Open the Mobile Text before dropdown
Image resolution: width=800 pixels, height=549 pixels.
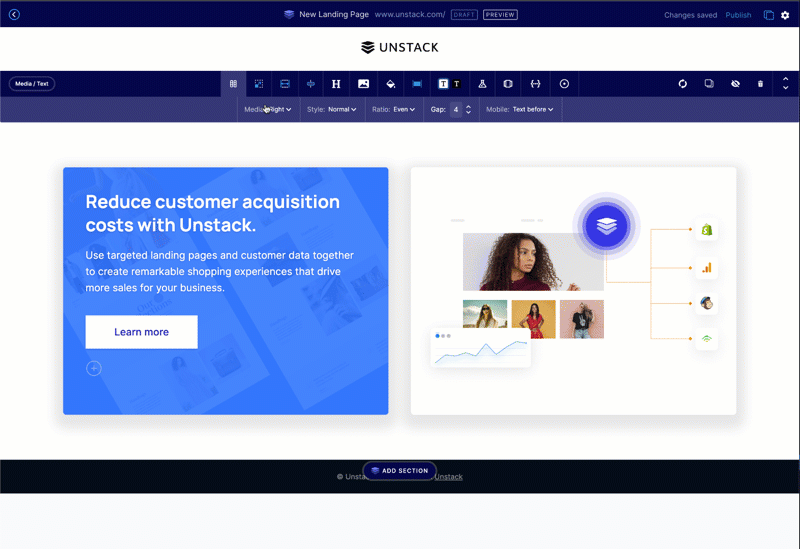pyautogui.click(x=519, y=109)
